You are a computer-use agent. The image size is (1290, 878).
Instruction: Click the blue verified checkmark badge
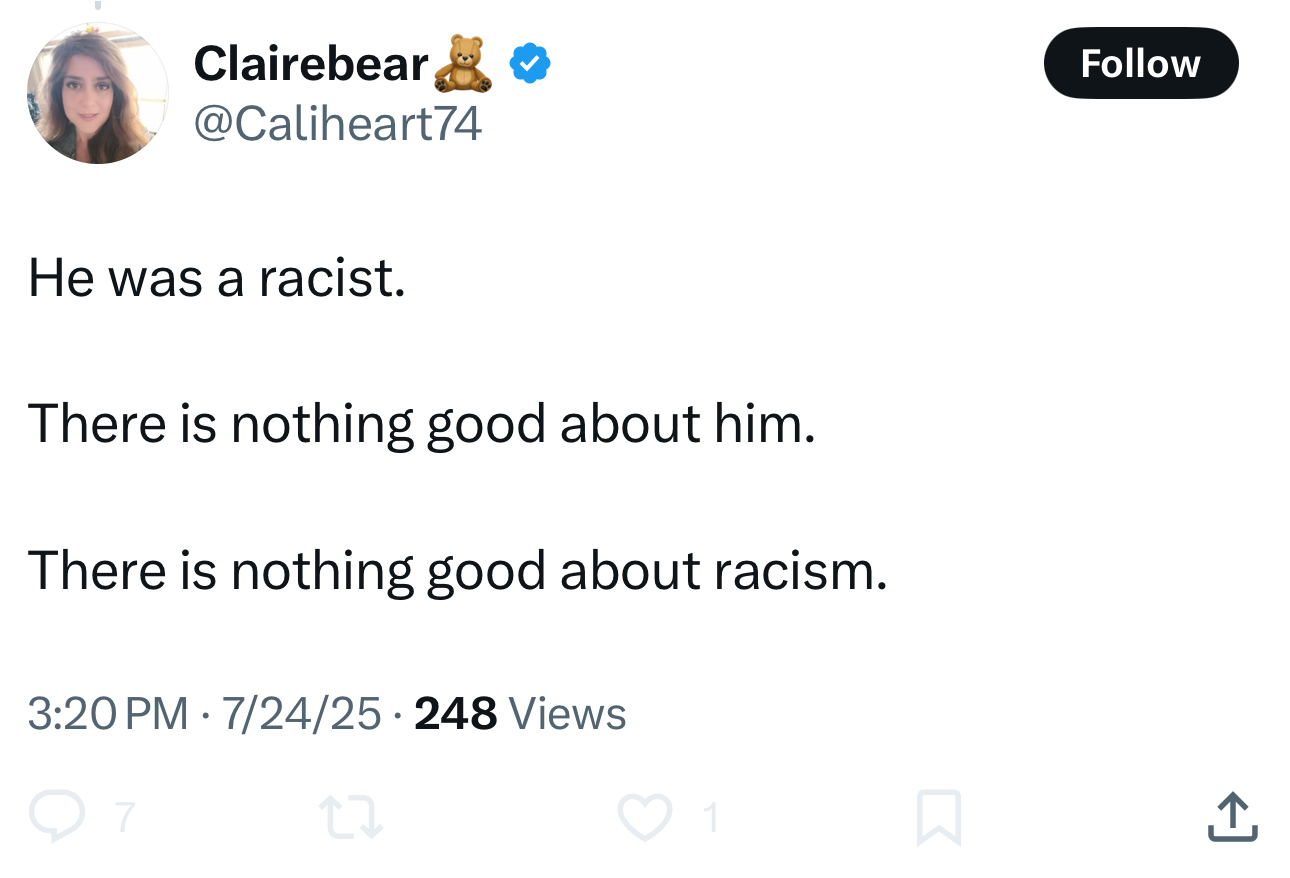[x=529, y=65]
